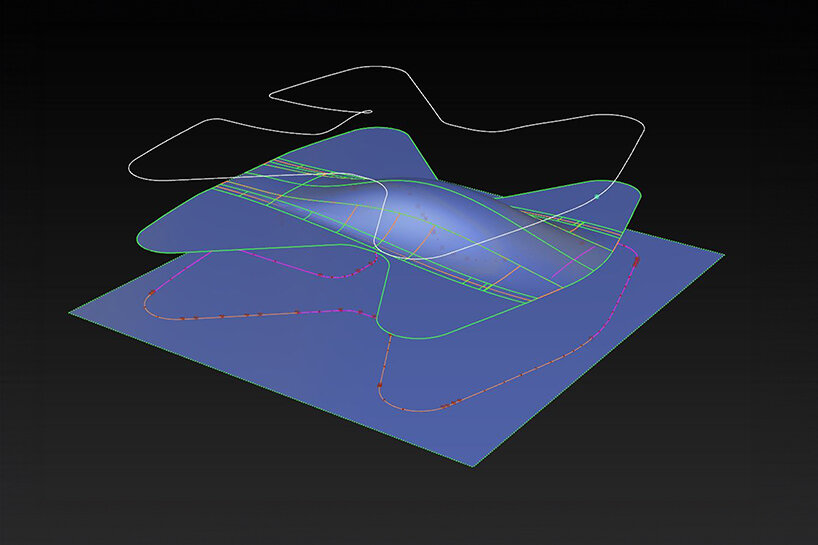The image size is (818, 545).
Task: Click the bright highlight on the dome surface
Action: [420, 205]
